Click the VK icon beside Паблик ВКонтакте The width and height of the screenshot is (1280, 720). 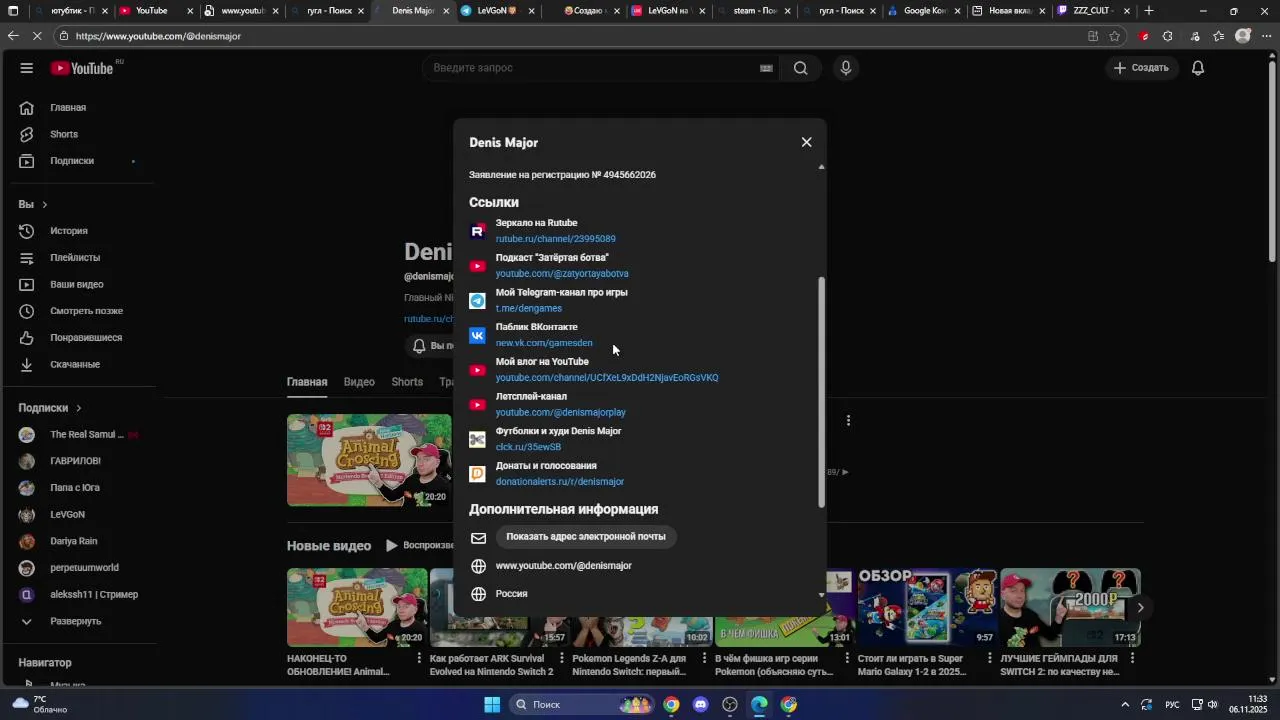click(x=477, y=335)
